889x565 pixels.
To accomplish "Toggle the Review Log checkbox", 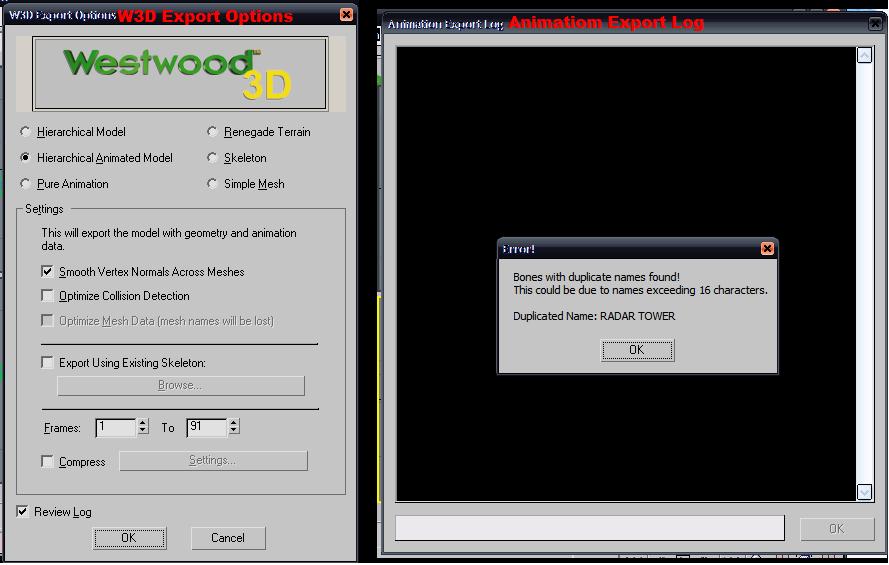I will click(x=22, y=512).
